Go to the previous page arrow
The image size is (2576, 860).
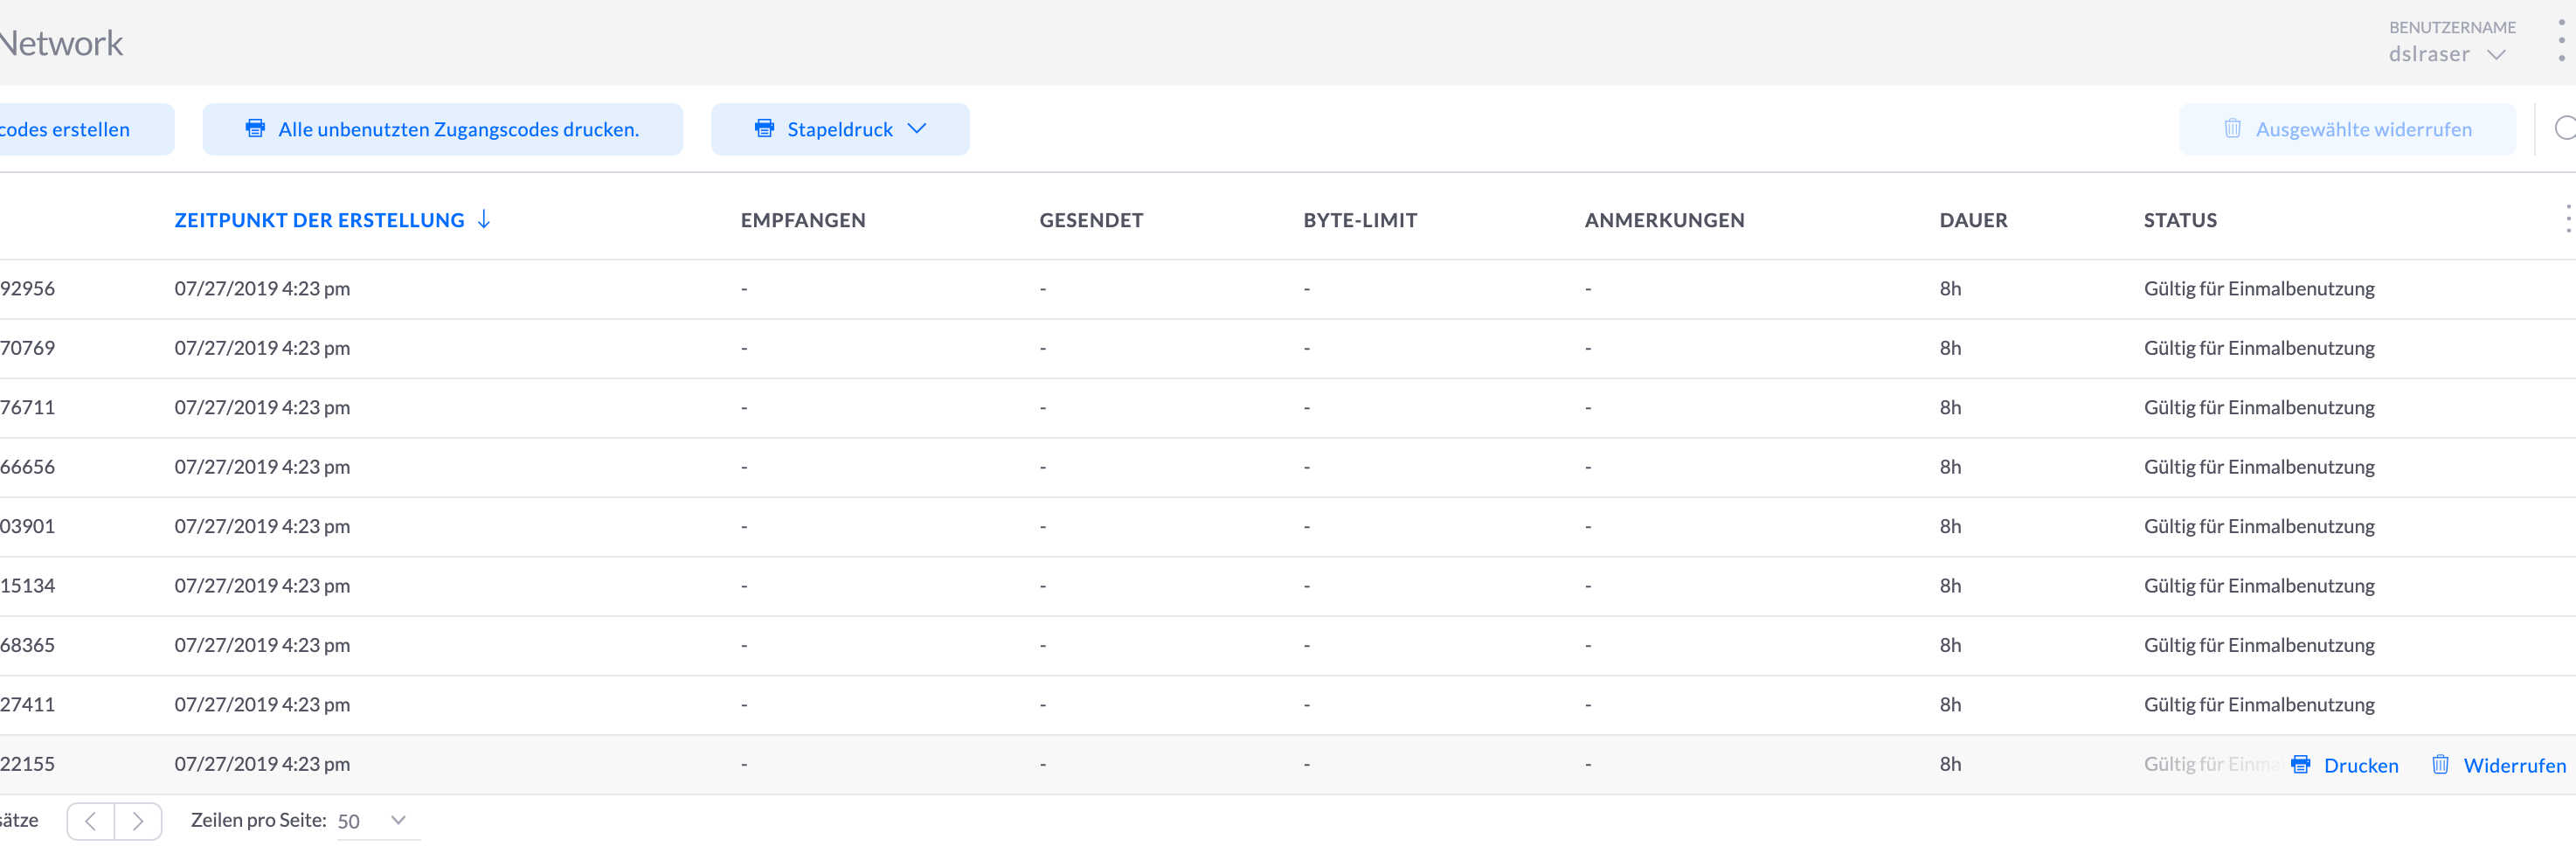[x=91, y=821]
